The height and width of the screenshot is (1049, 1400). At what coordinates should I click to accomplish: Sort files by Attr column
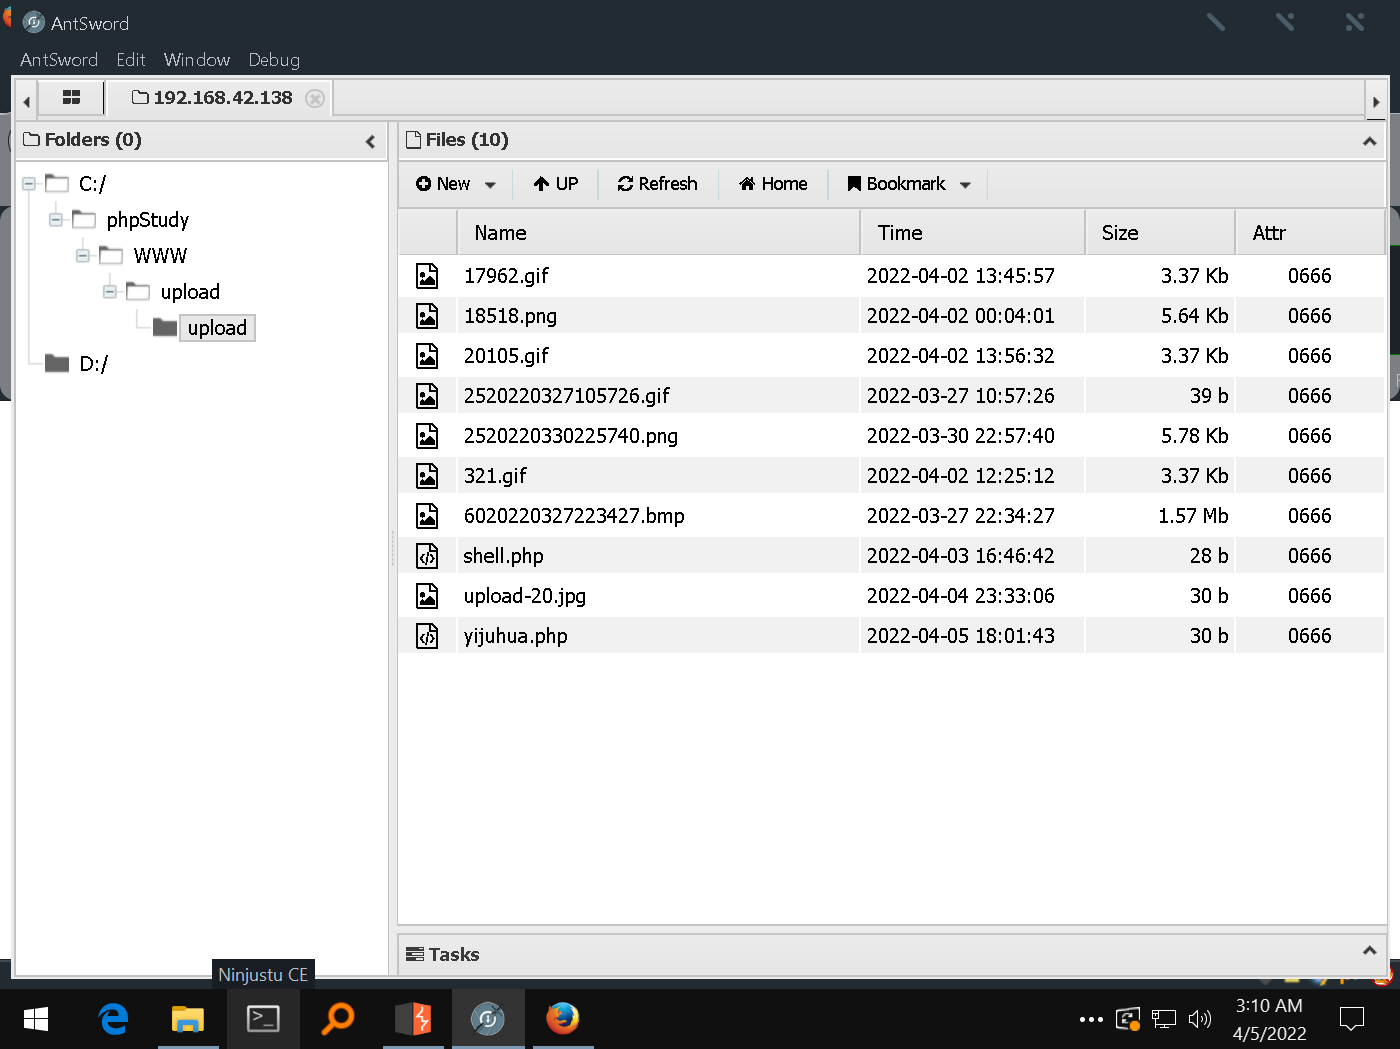1310,233
